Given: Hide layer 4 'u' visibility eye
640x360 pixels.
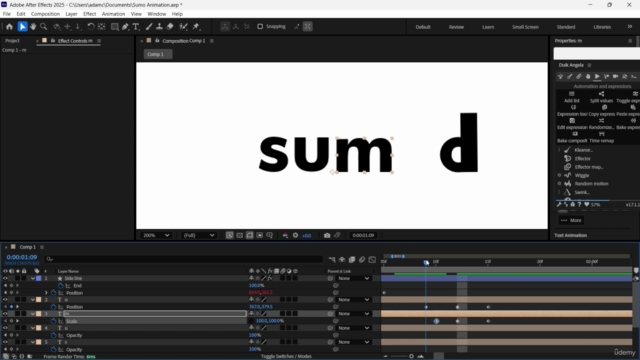Looking at the screenshot, I should [x=5, y=328].
